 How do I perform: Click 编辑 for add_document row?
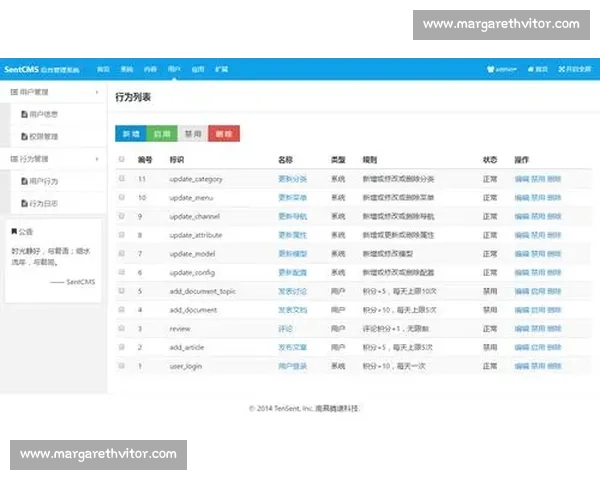(x=522, y=310)
